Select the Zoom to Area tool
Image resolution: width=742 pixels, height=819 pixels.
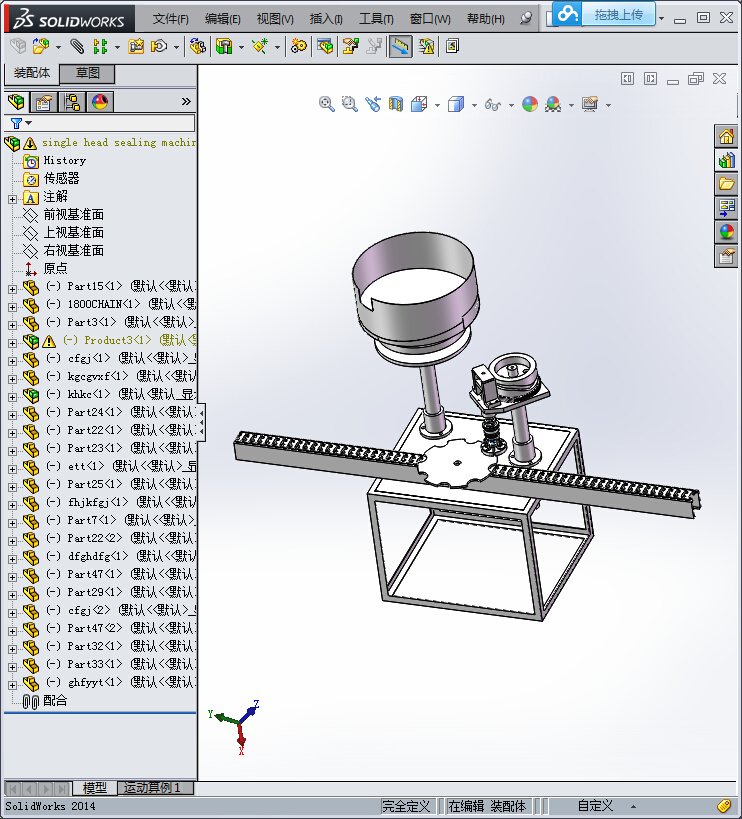coord(349,104)
